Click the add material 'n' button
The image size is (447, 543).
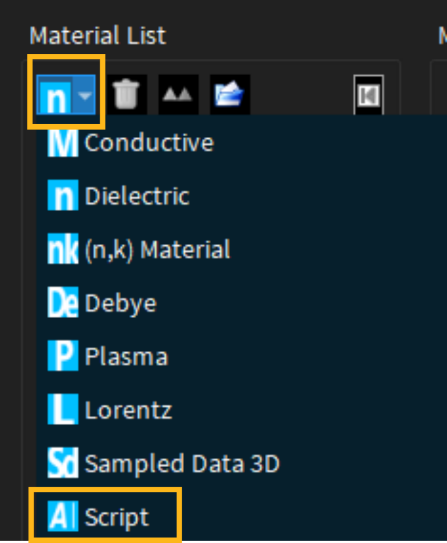55,95
